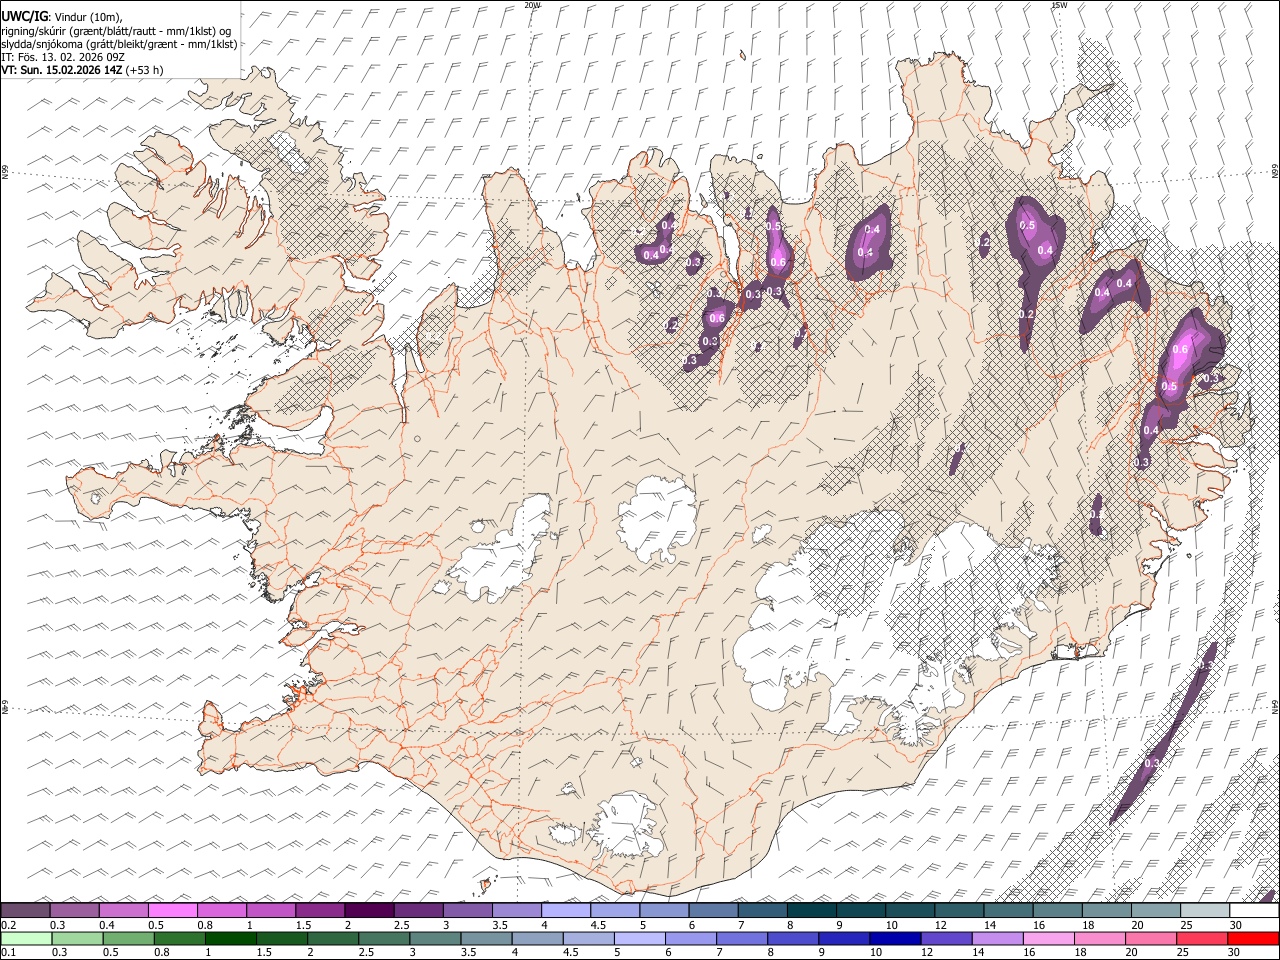Select upper legend swatch between 4 and 4.5

[566, 910]
